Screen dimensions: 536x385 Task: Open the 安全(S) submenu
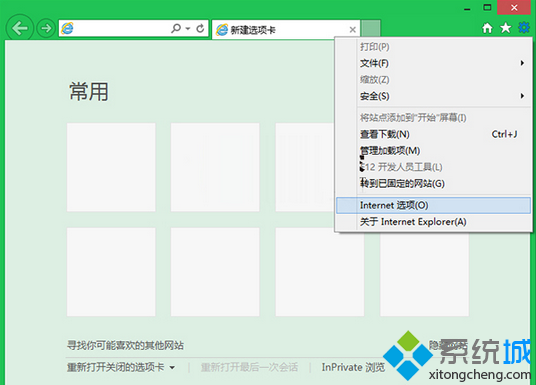click(433, 96)
